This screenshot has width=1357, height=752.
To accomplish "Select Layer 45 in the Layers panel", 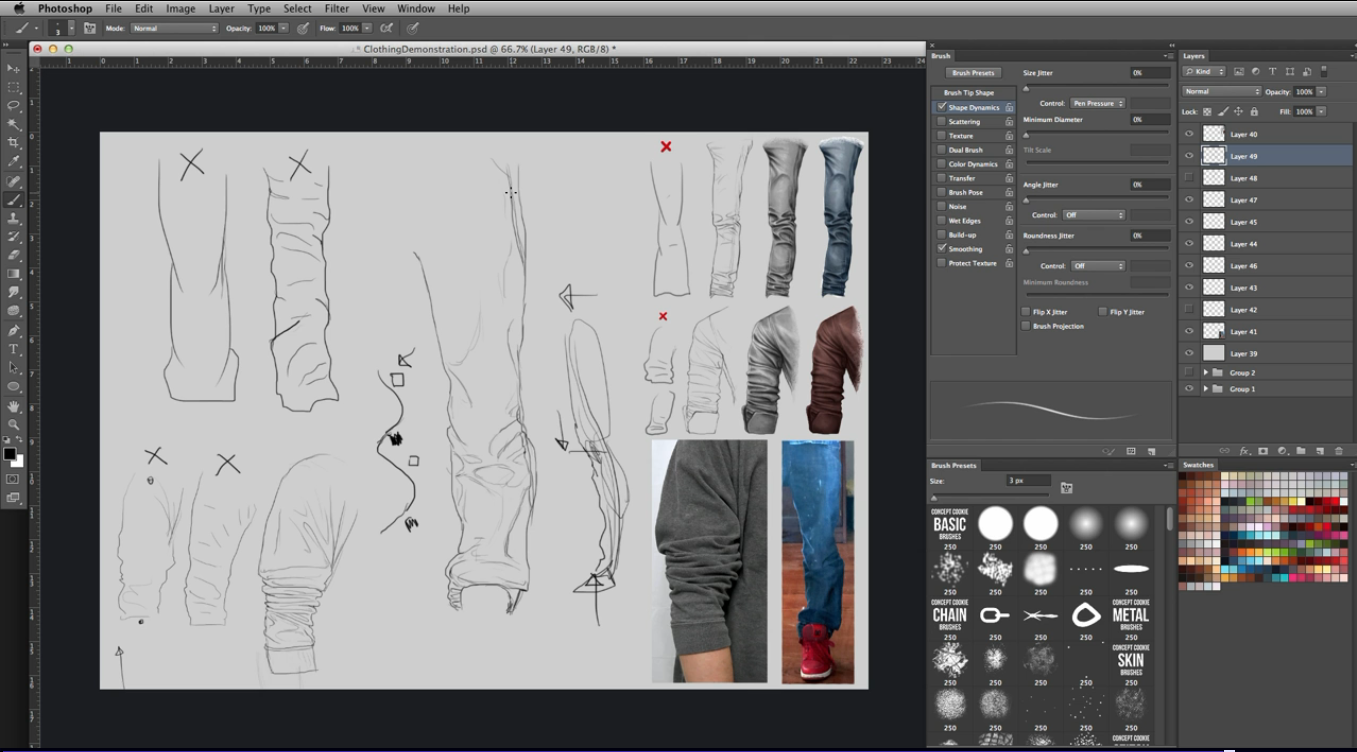I will point(1244,222).
